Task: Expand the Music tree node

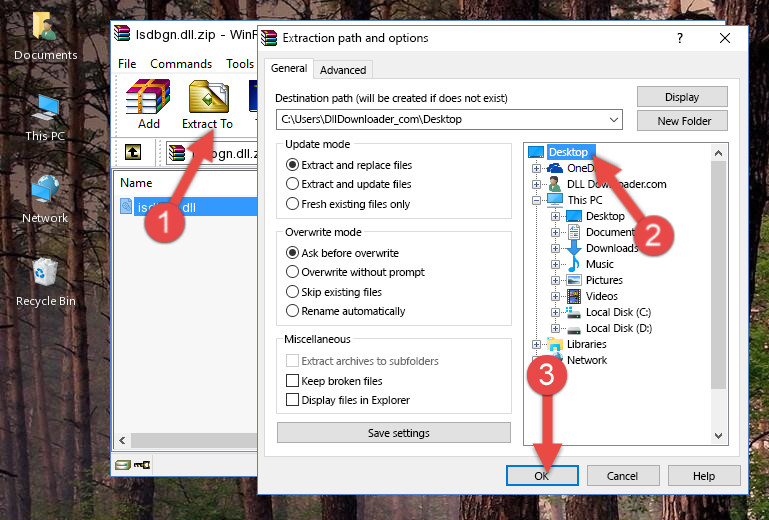Action: pos(555,264)
